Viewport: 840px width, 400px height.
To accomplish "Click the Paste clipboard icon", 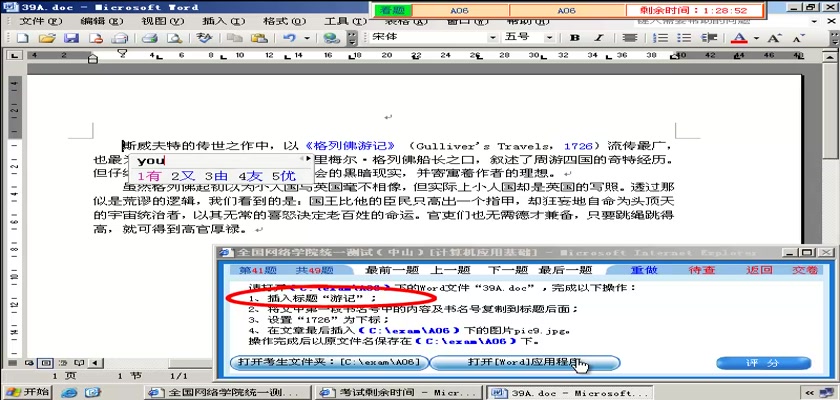I will (259, 38).
